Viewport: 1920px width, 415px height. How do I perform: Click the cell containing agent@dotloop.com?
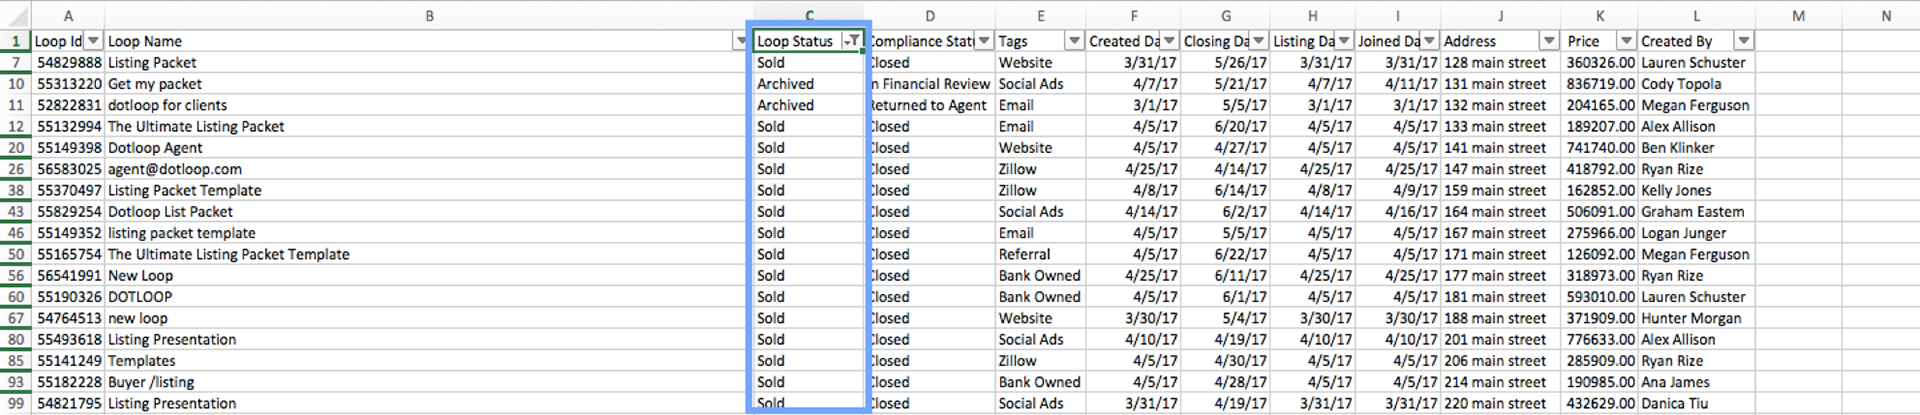tap(175, 169)
